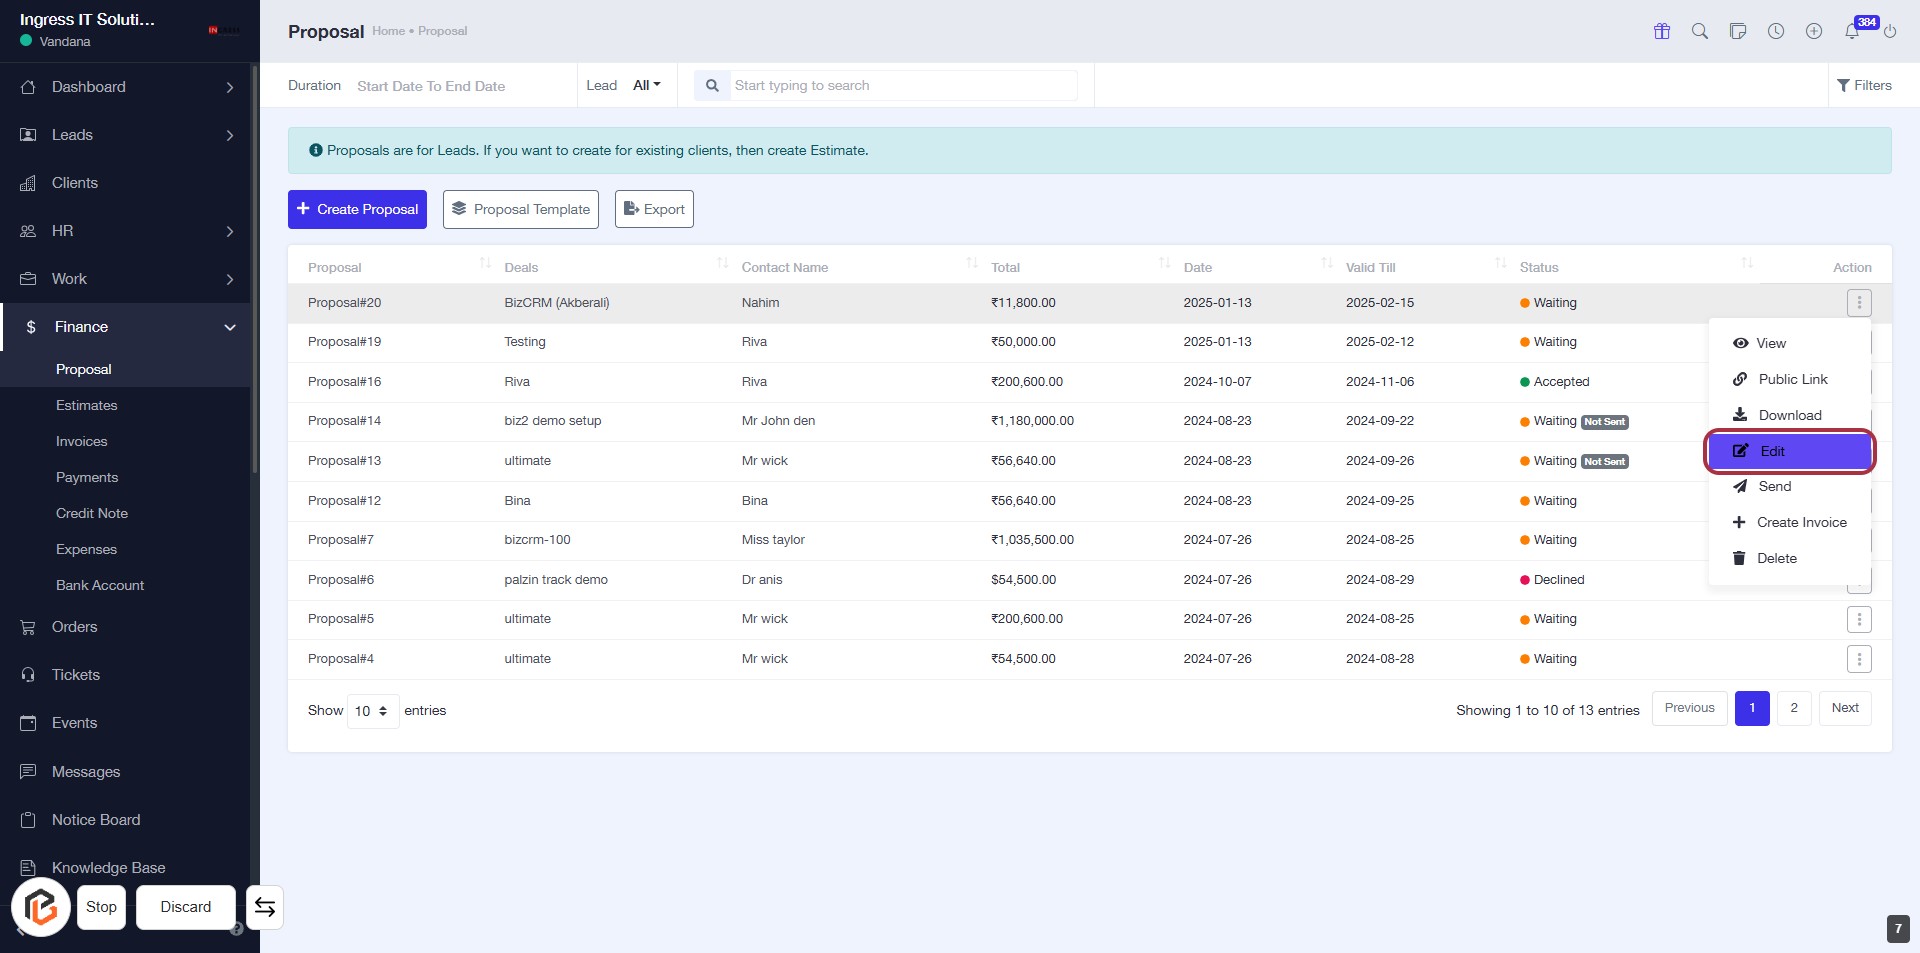
Task: Open the search magnifier icon in header
Action: click(x=1700, y=31)
